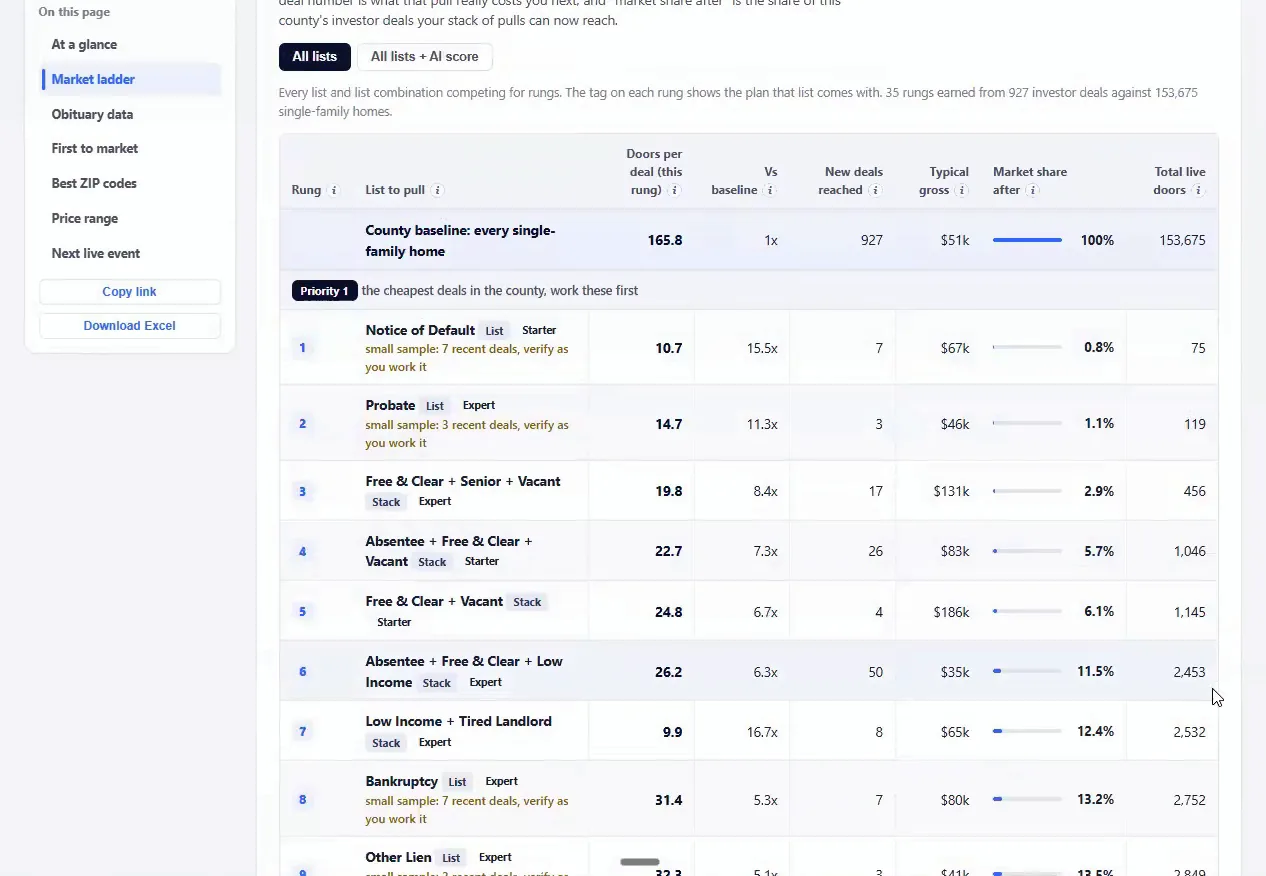Click rung badge 8 for Bankruptcy
The height and width of the screenshot is (876, 1266).
(x=302, y=800)
